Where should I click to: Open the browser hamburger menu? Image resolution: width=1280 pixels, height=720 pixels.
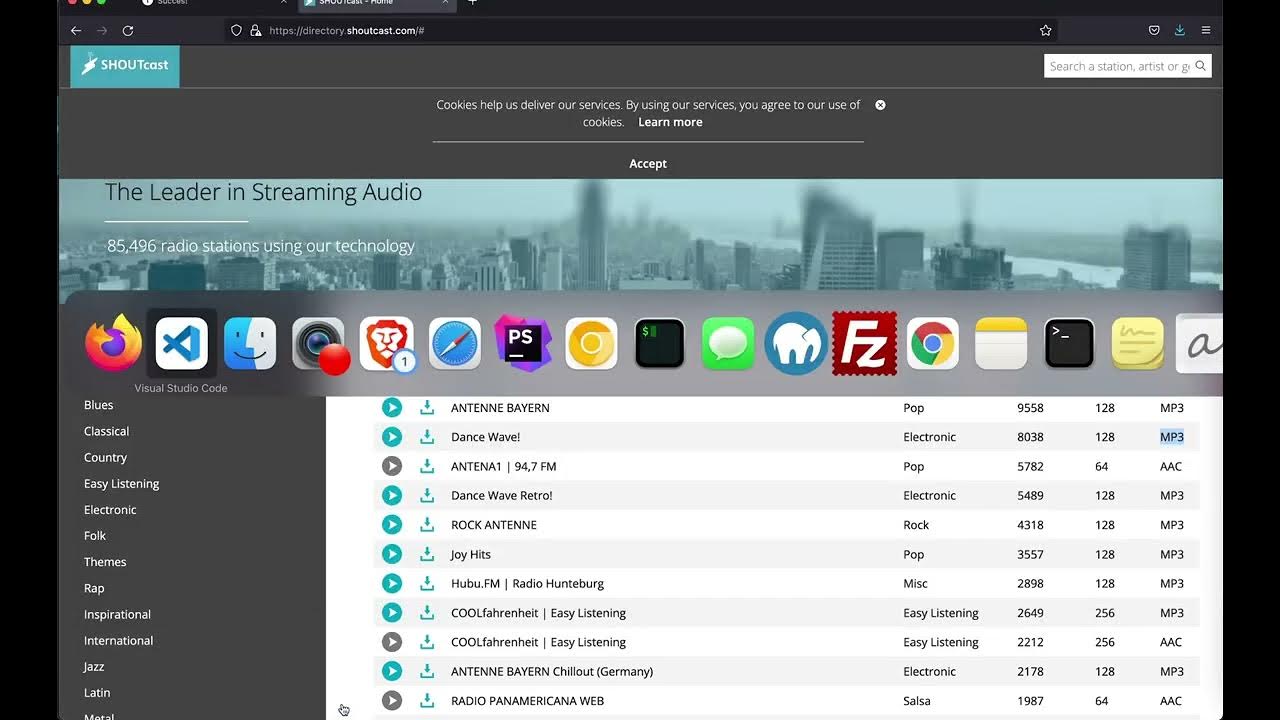pyautogui.click(x=1206, y=31)
